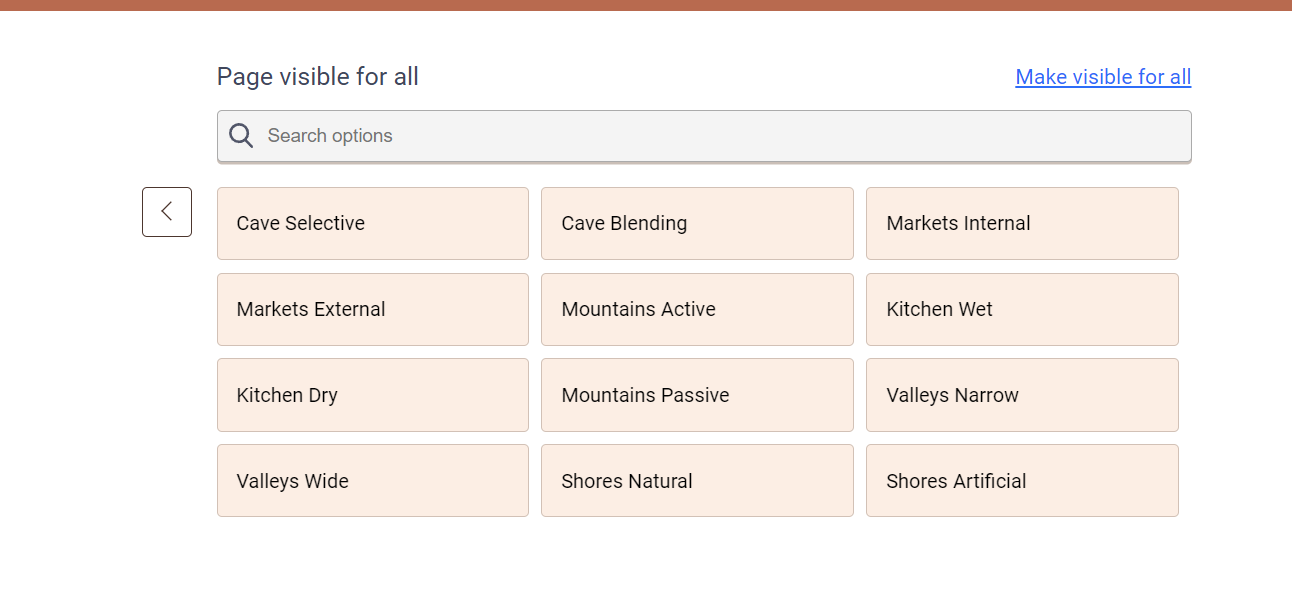The width and height of the screenshot is (1292, 606).
Task: Select the Cave Selective option
Action: point(373,223)
